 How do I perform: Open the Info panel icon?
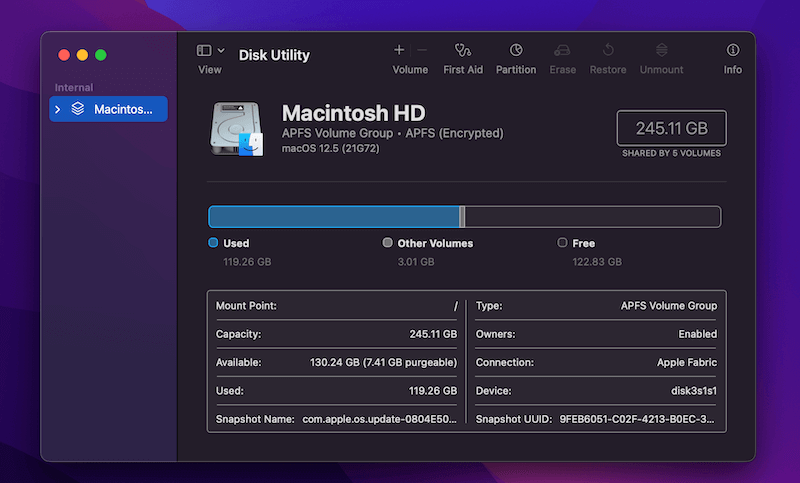(733, 50)
